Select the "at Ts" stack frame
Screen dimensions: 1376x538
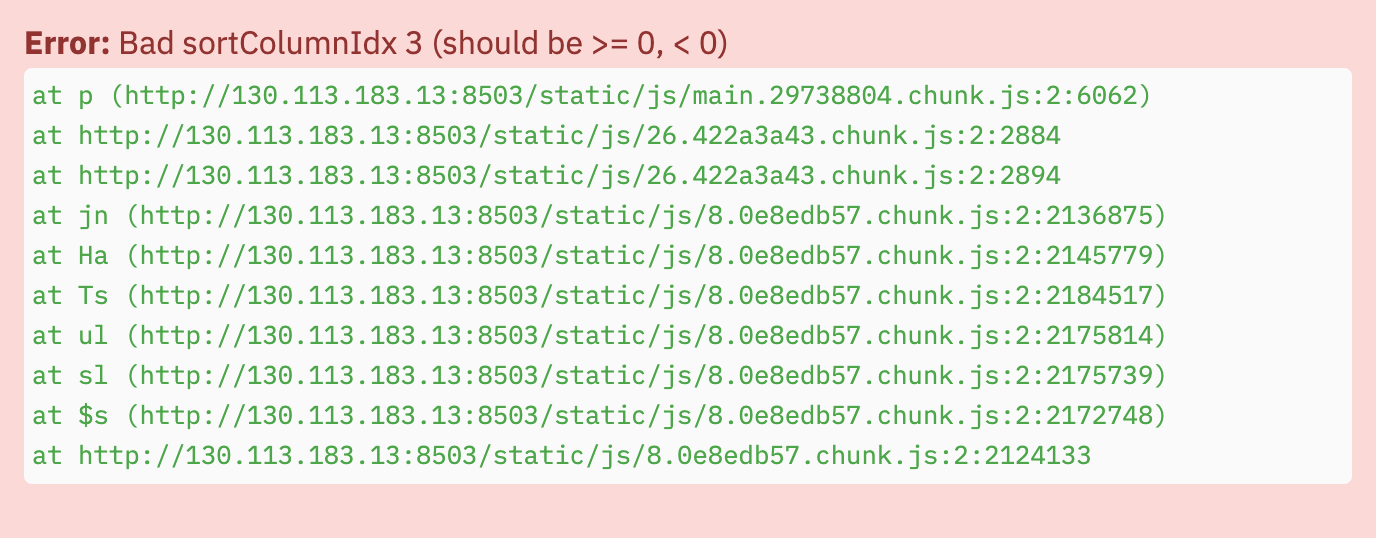[x=600, y=297]
